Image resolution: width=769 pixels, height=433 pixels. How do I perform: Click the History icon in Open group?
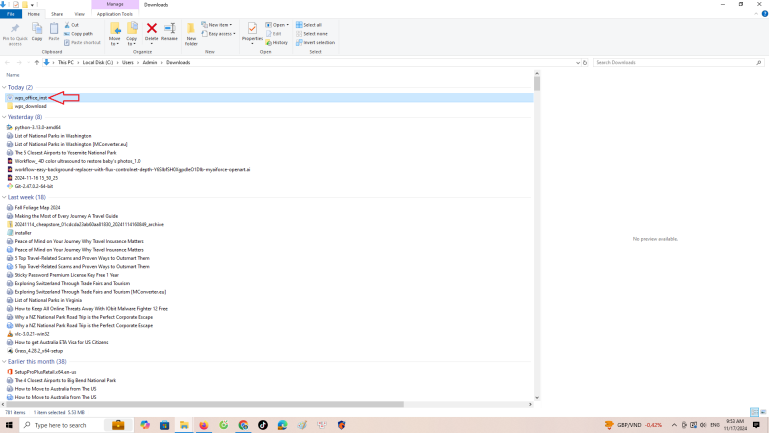click(x=278, y=42)
